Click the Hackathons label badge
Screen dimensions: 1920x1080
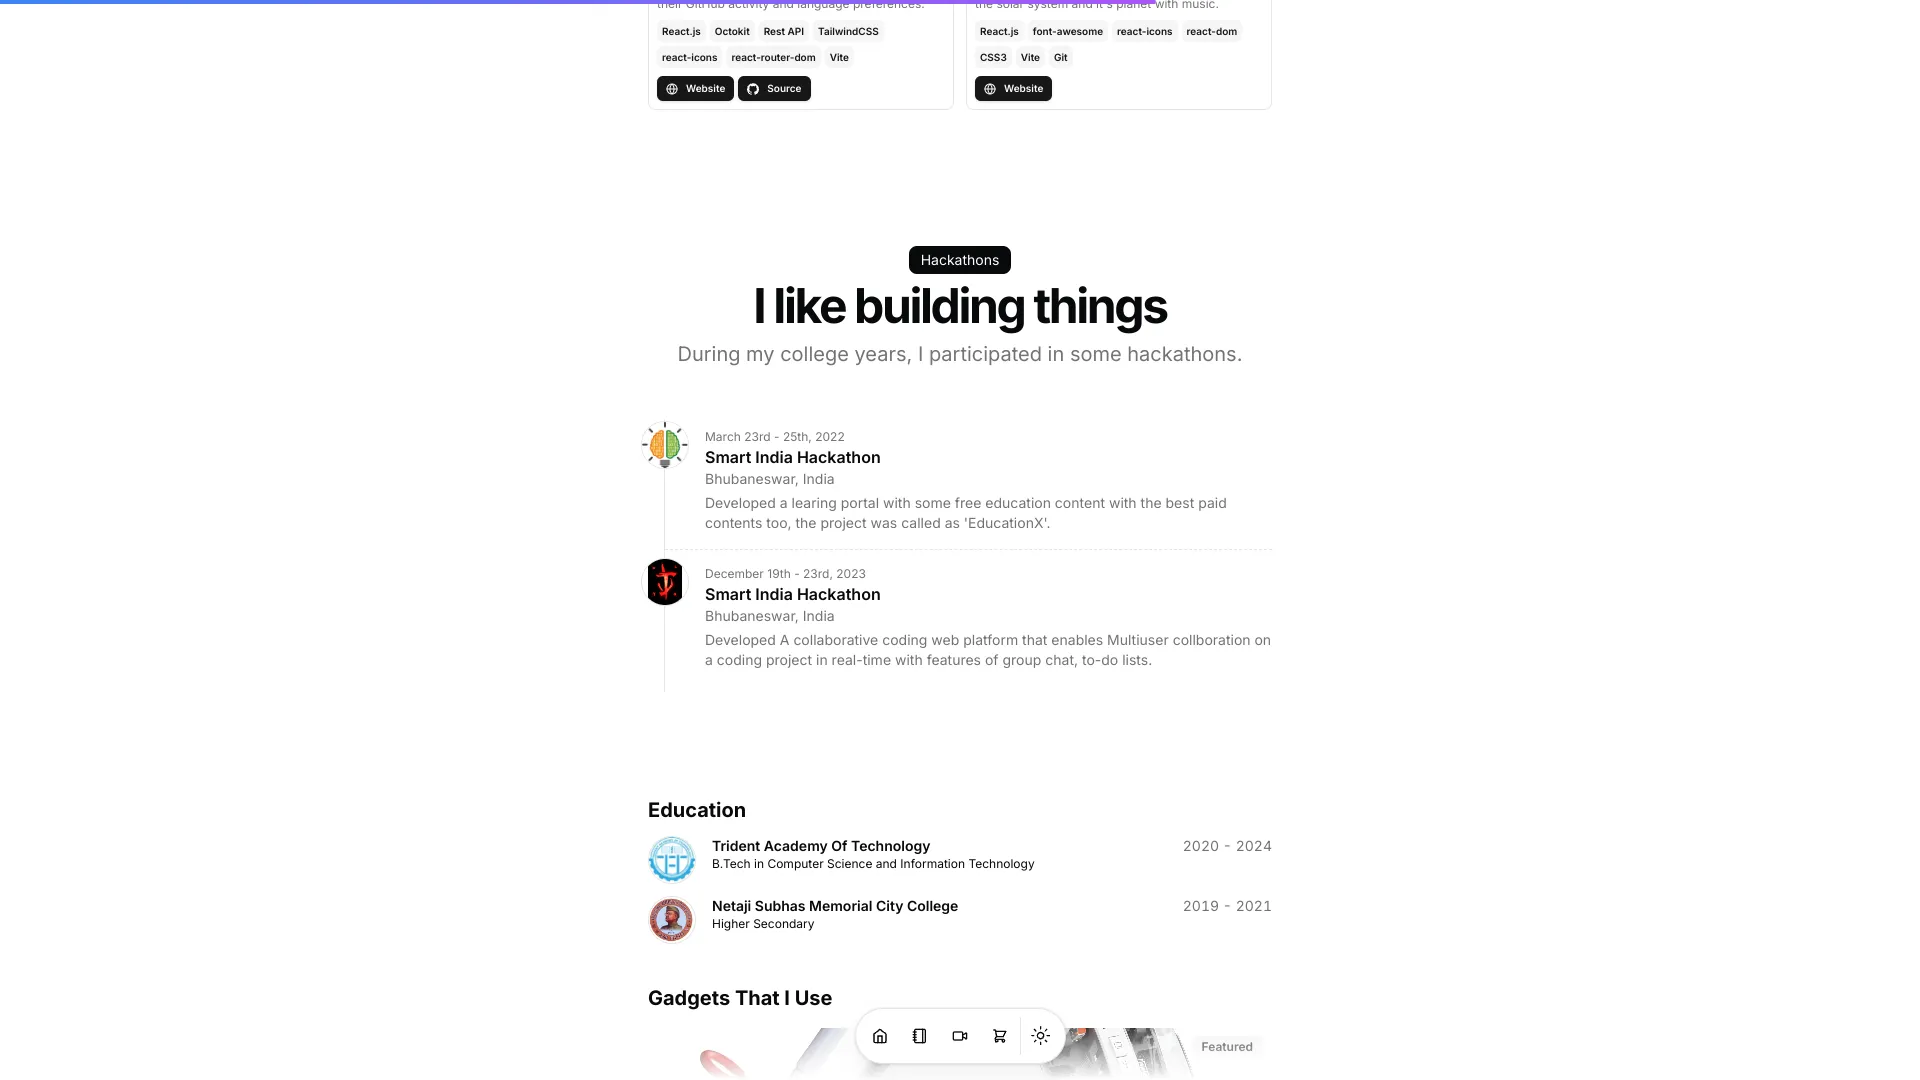[959, 260]
